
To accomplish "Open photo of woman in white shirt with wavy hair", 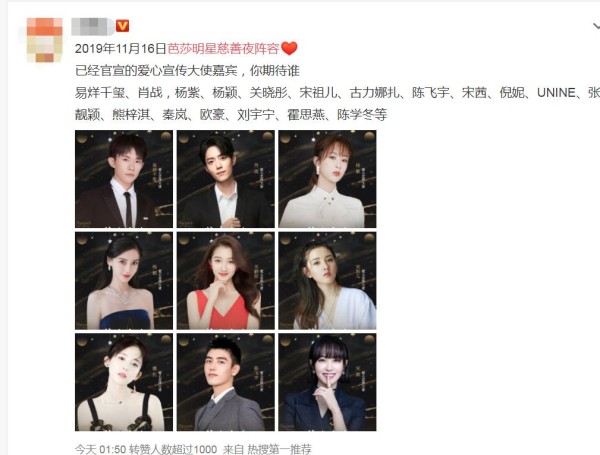I will click(327, 281).
